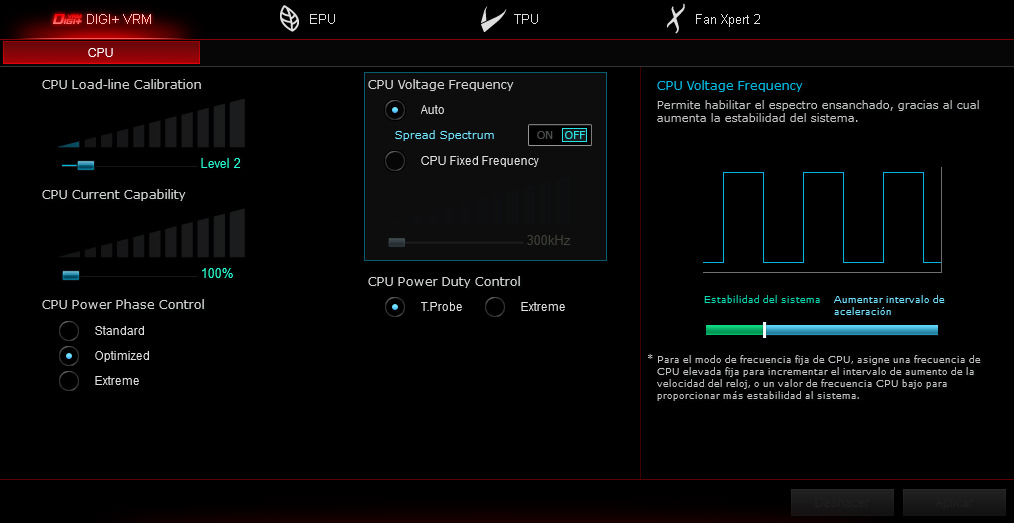Viewport: 1014px width, 523px height.
Task: Select T.Probe for CPU Power Duty Control
Action: 395,307
